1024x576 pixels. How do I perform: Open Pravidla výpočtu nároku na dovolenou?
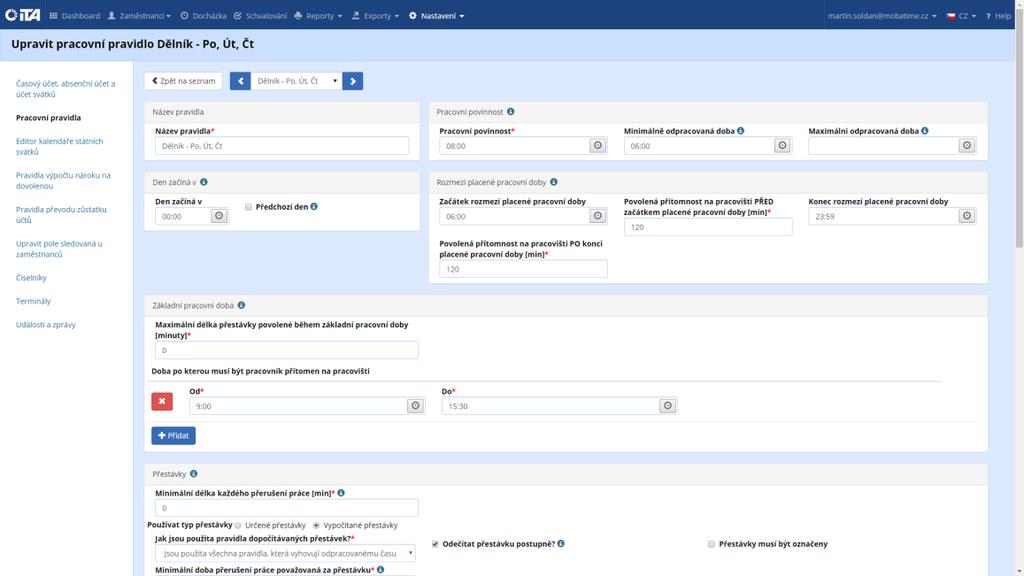point(63,180)
